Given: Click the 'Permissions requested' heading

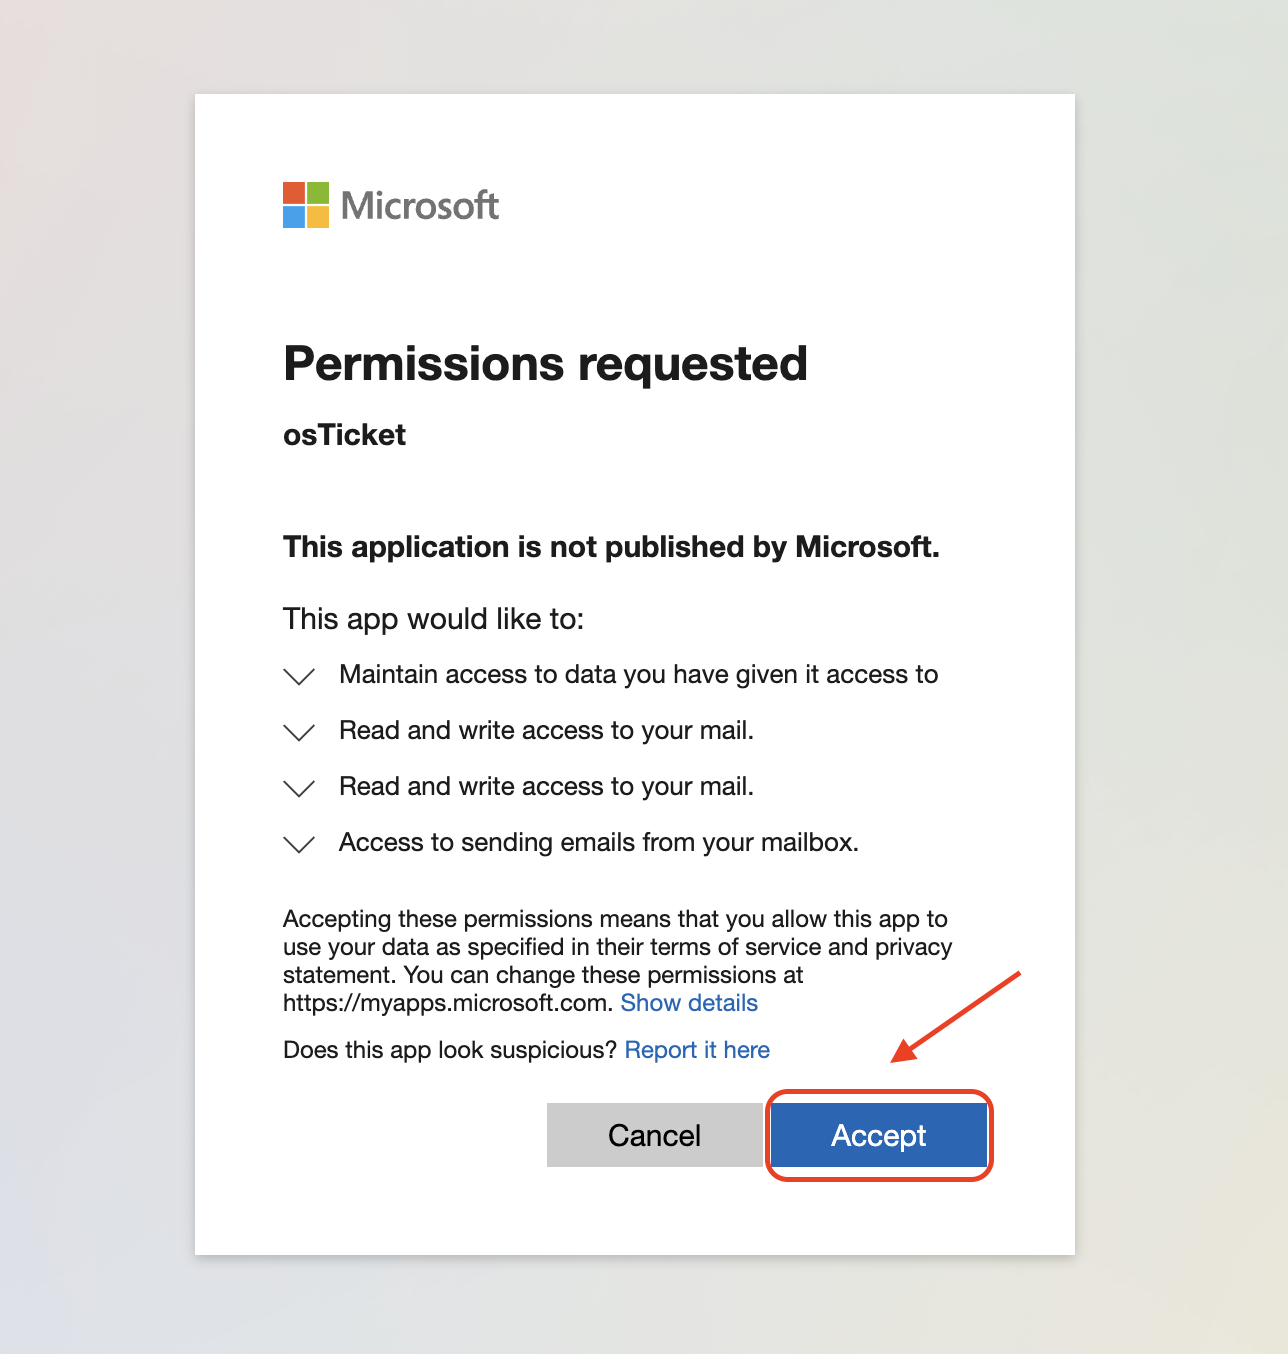Looking at the screenshot, I should click(x=545, y=363).
